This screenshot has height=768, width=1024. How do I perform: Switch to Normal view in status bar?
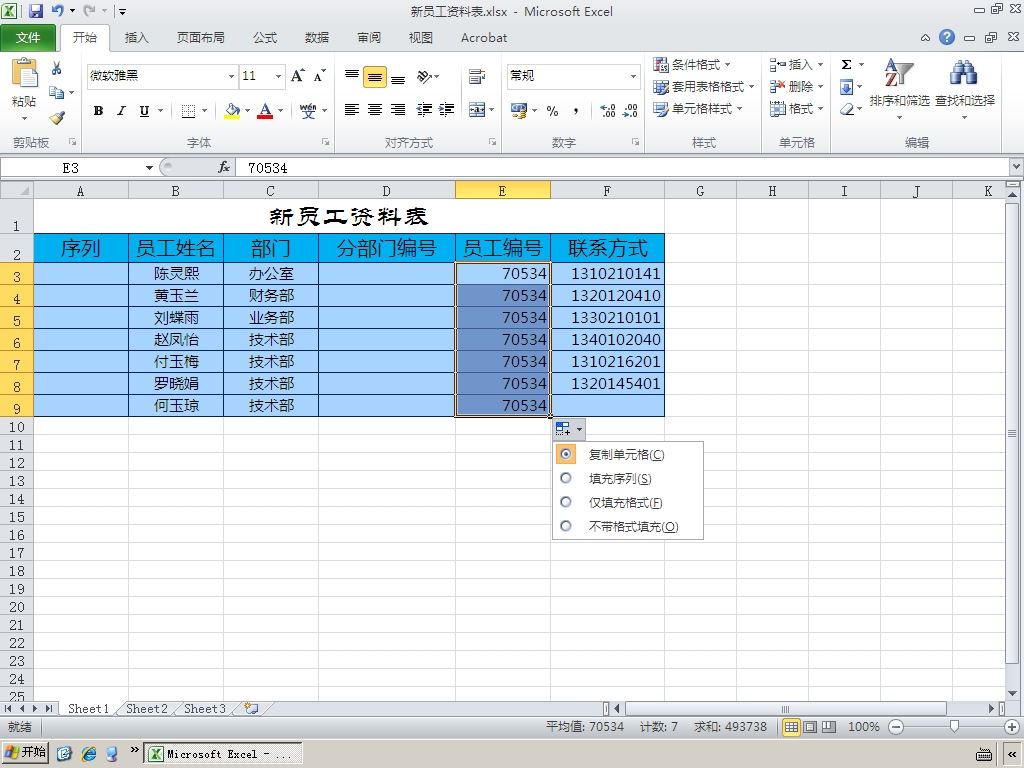pyautogui.click(x=791, y=727)
